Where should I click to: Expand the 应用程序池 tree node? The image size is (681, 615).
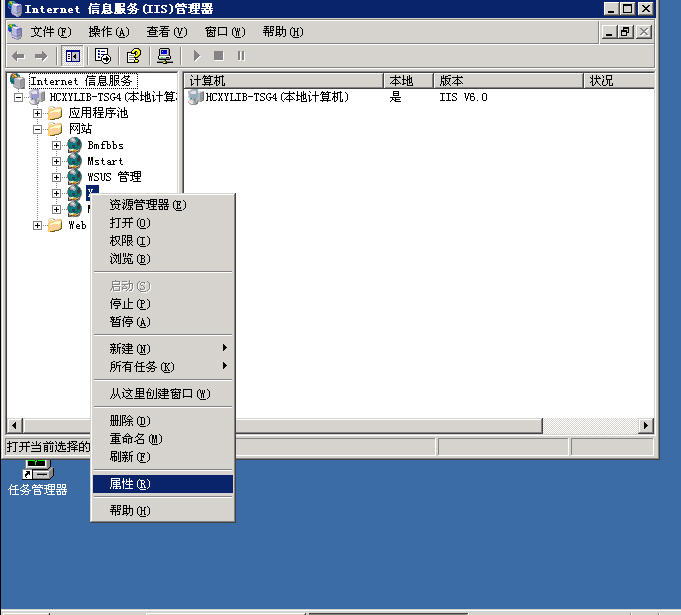pos(38,113)
